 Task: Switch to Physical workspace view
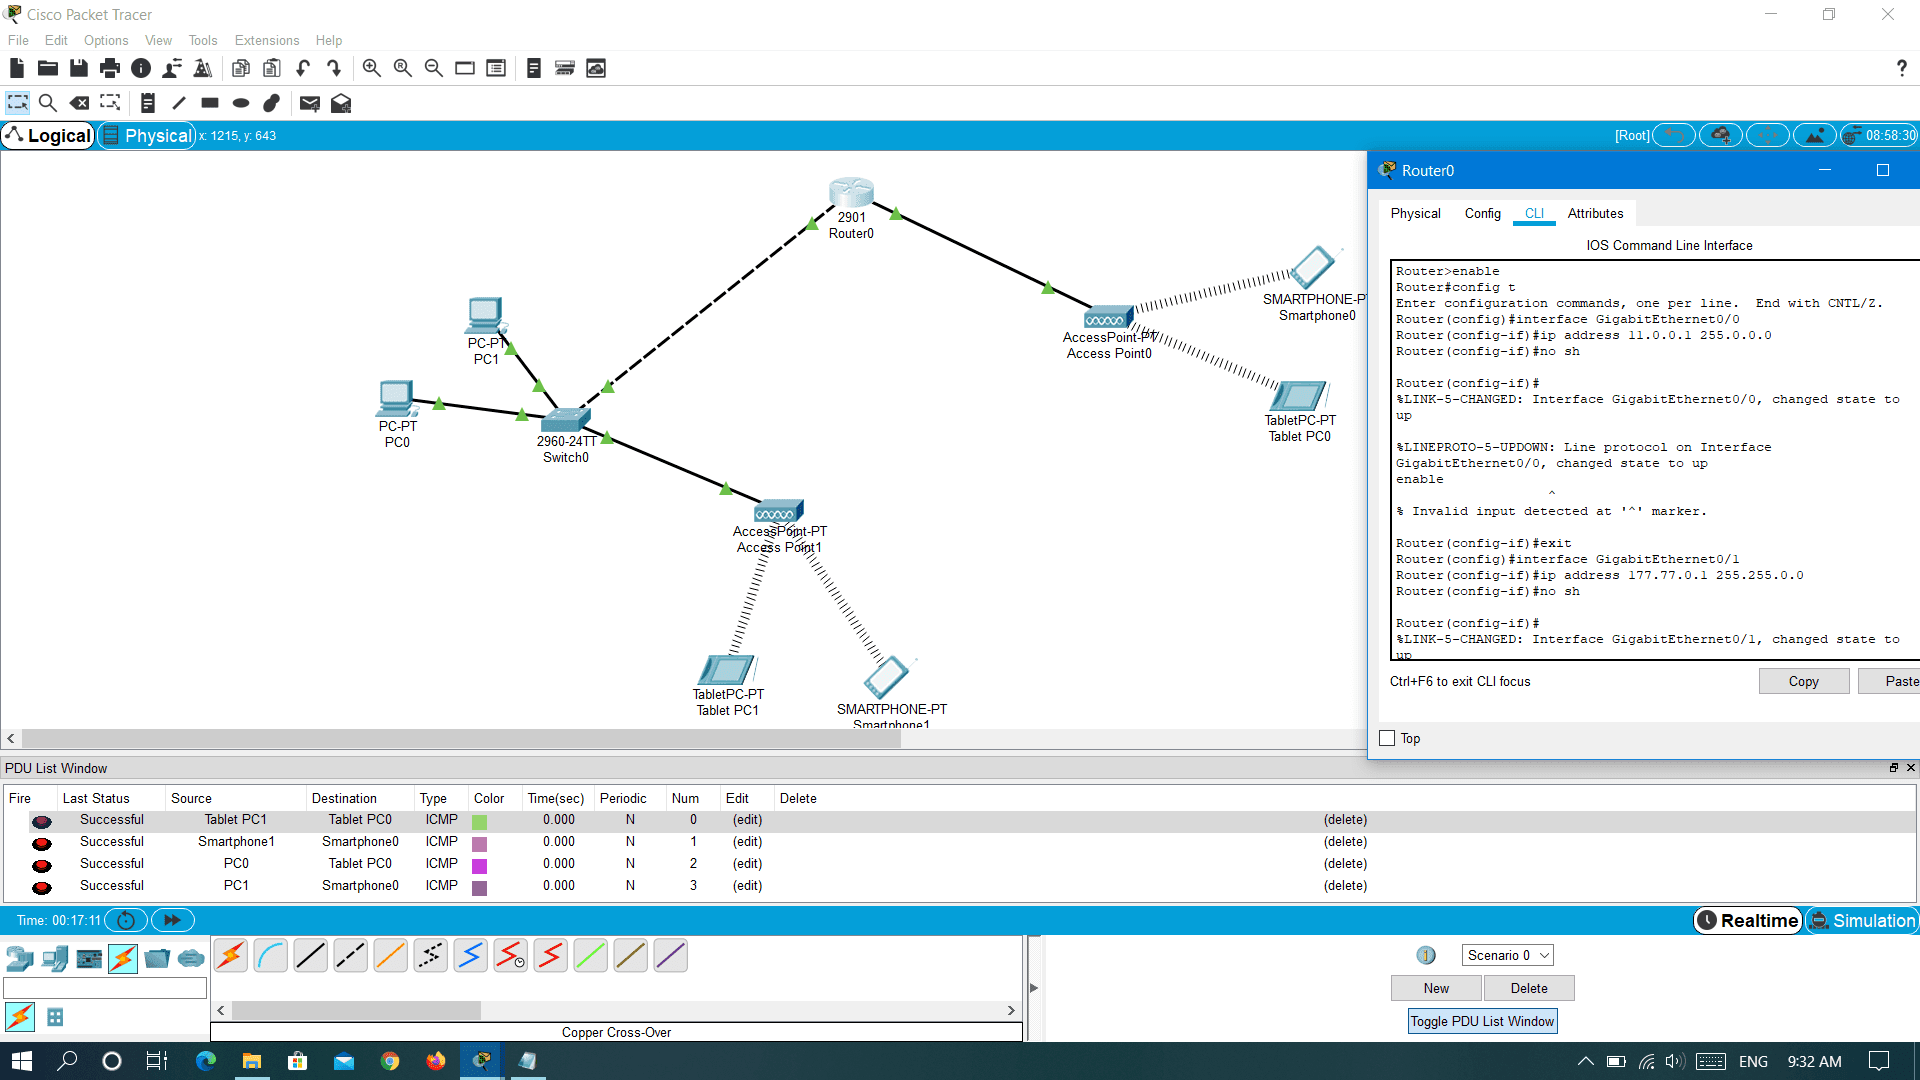tap(147, 136)
